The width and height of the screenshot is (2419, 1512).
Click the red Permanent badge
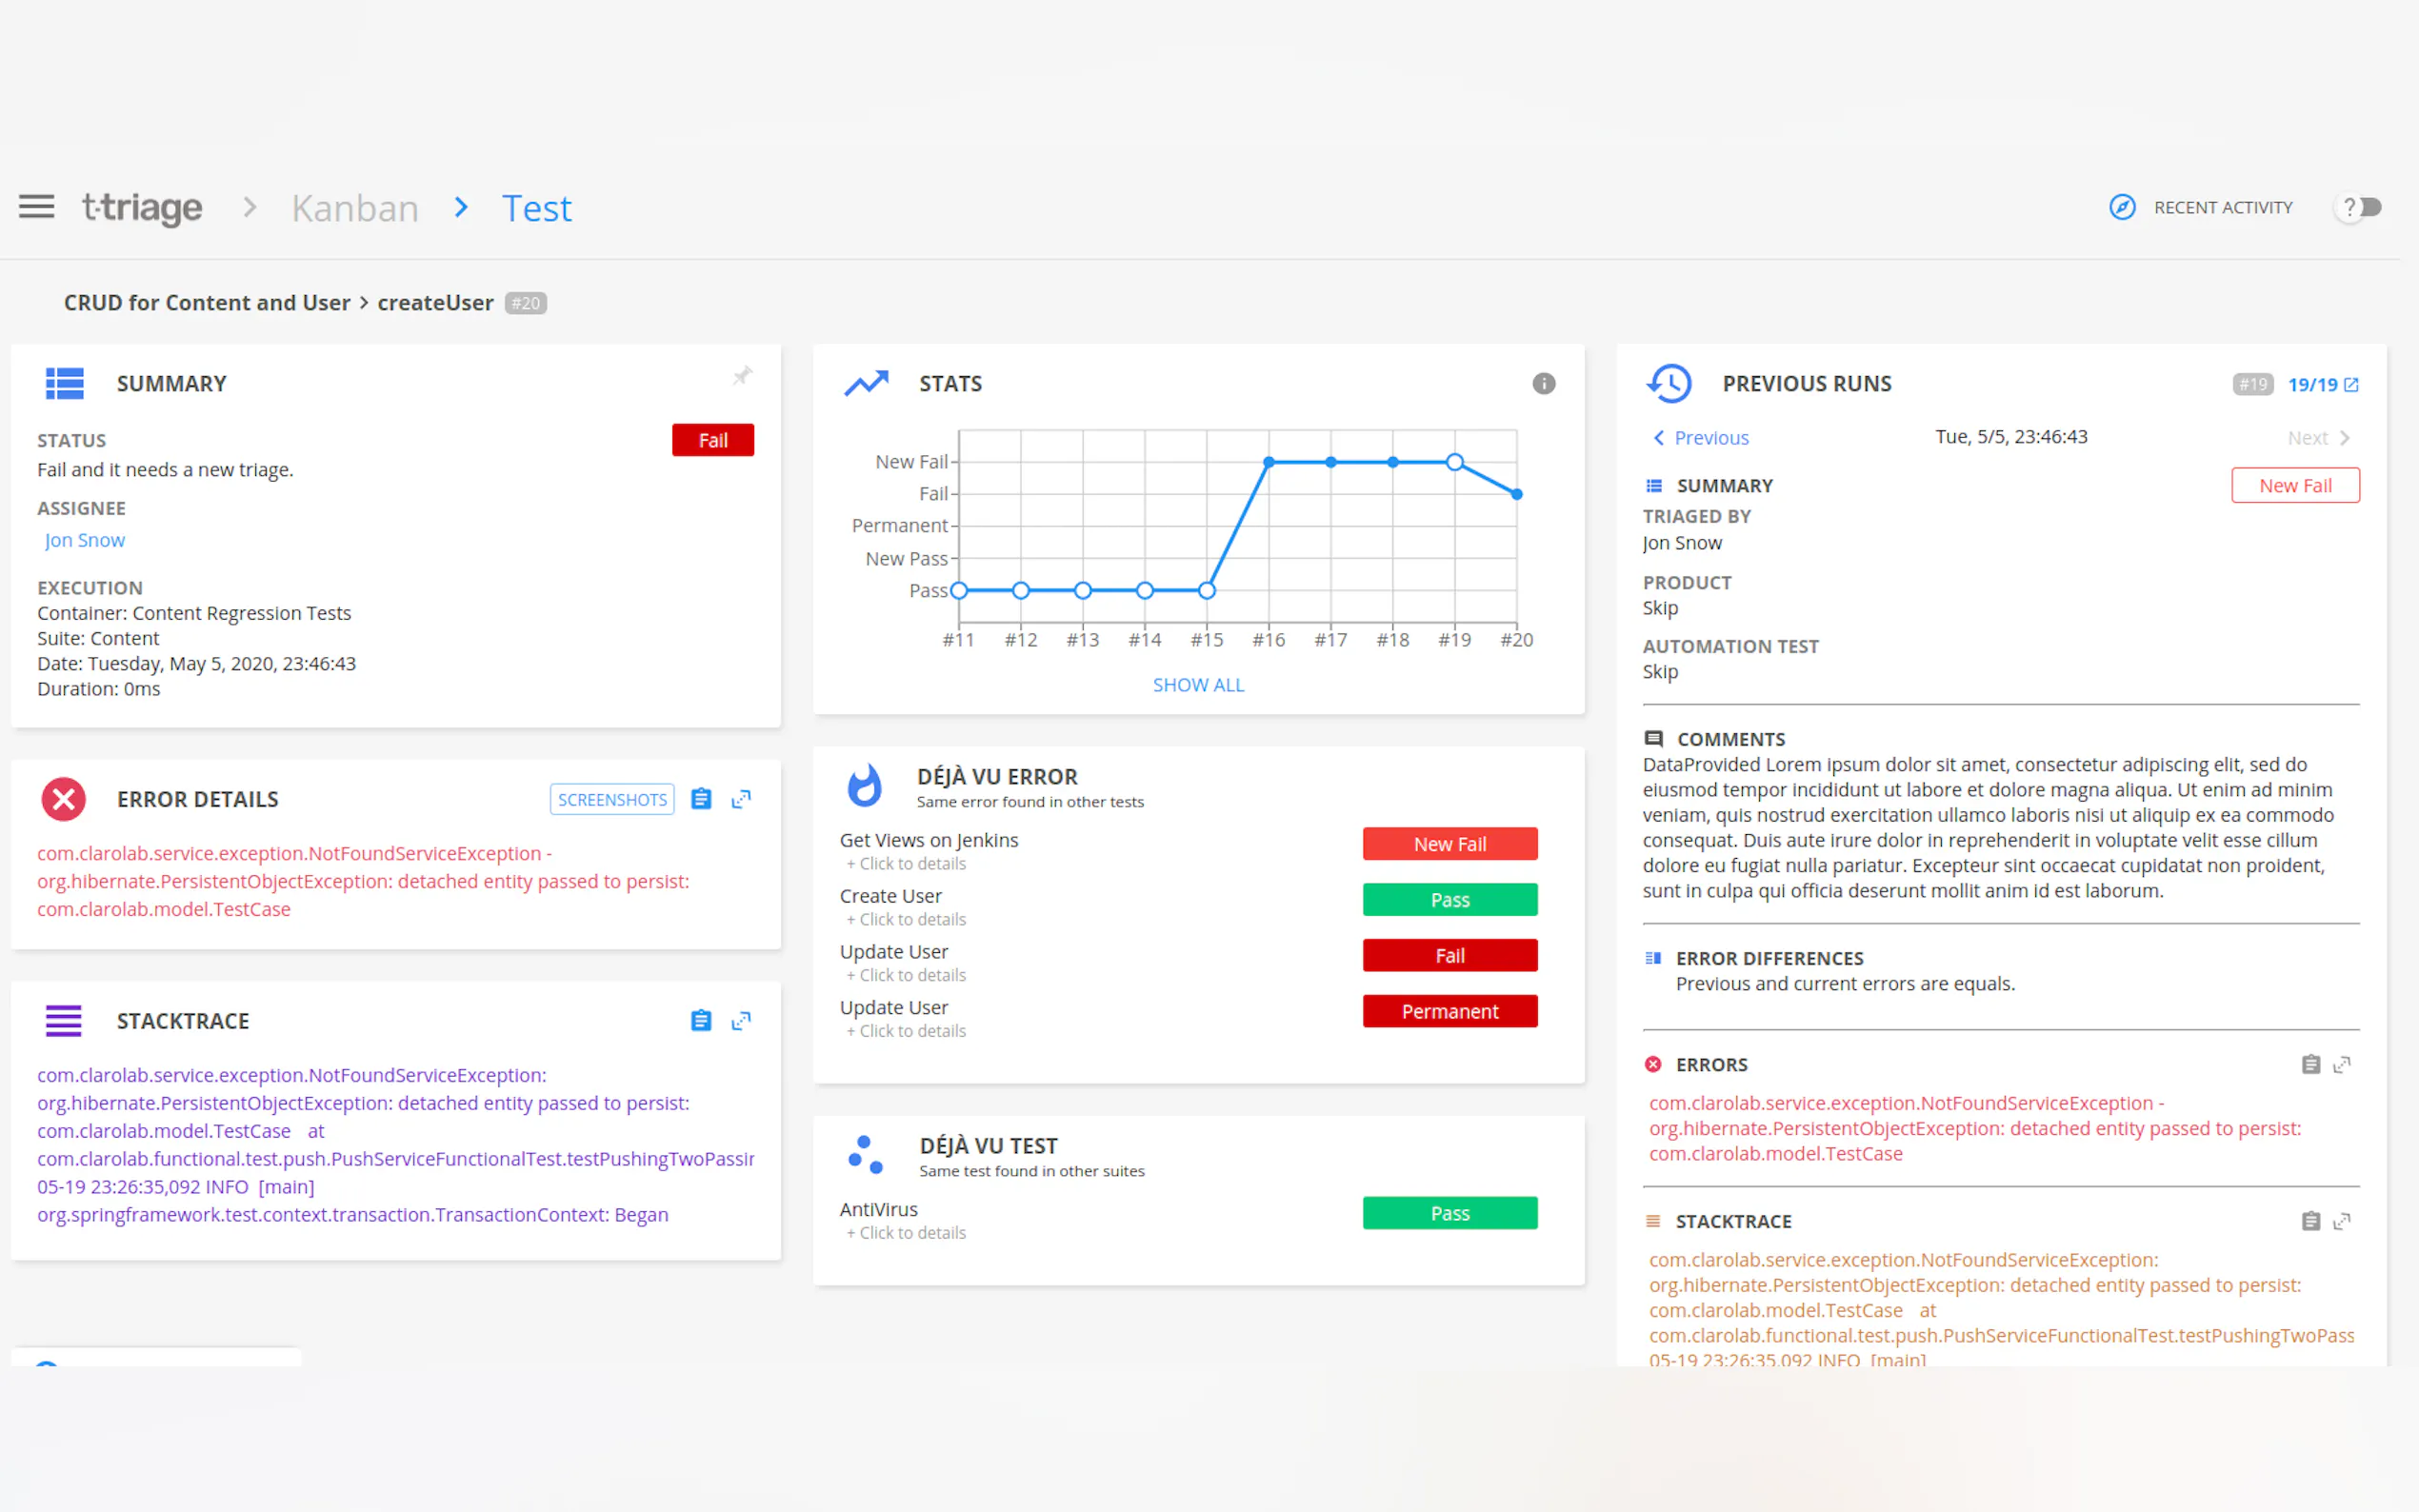tap(1449, 1011)
